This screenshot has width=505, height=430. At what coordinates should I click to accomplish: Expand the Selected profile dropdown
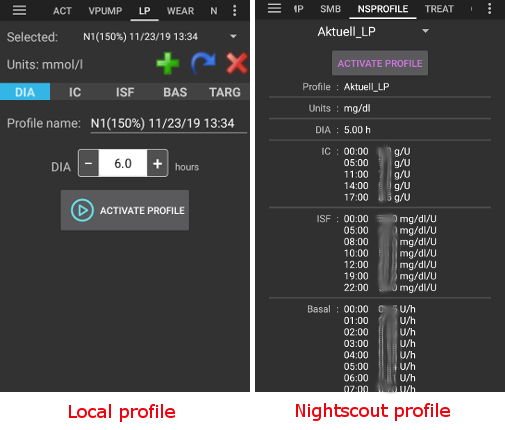tap(233, 36)
